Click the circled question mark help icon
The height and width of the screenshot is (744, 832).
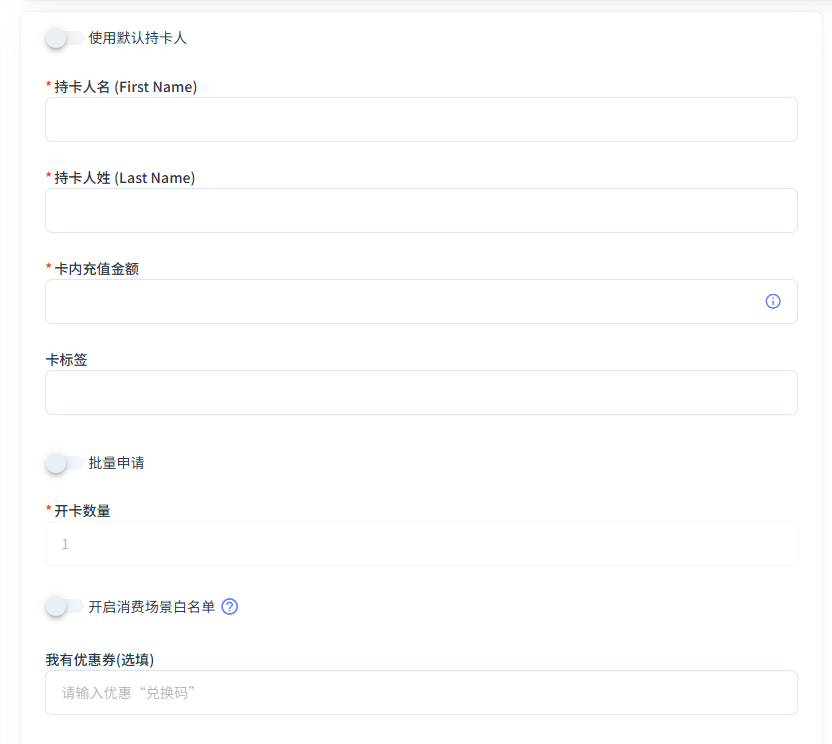231,607
